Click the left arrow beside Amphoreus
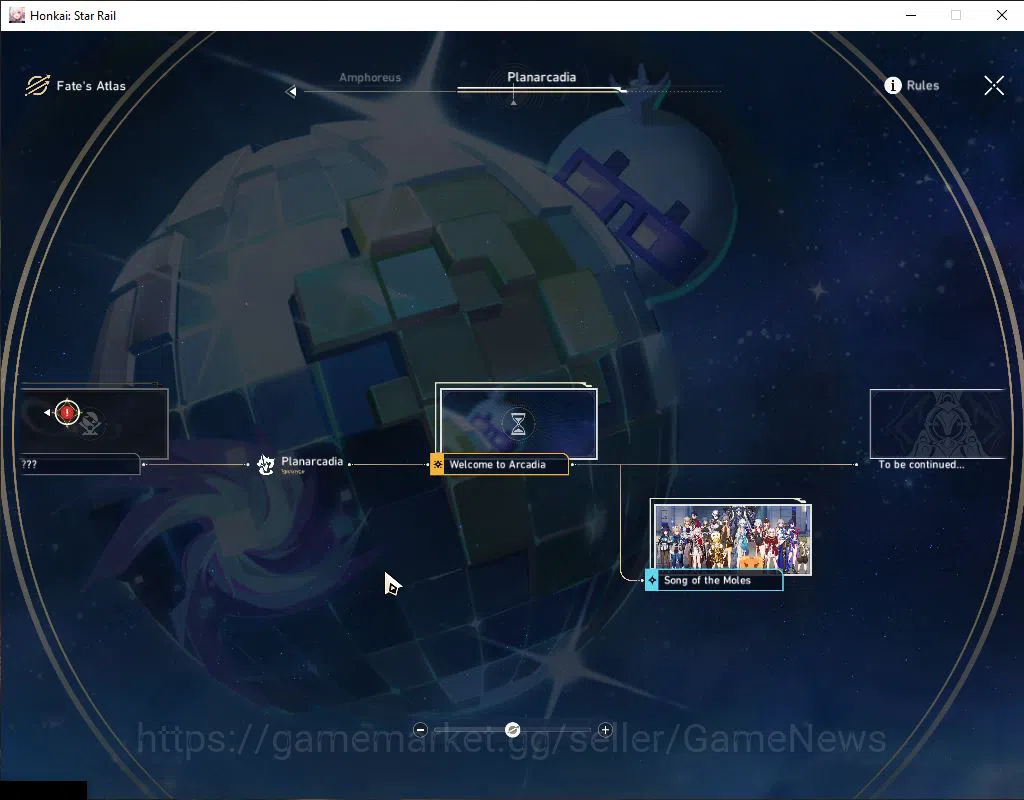This screenshot has width=1024, height=800. [291, 92]
